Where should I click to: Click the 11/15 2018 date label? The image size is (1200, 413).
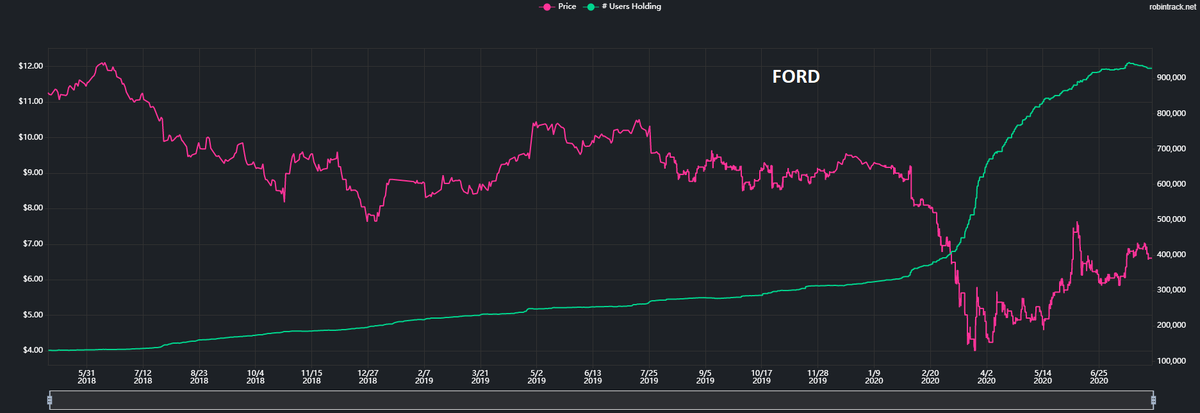click(312, 376)
